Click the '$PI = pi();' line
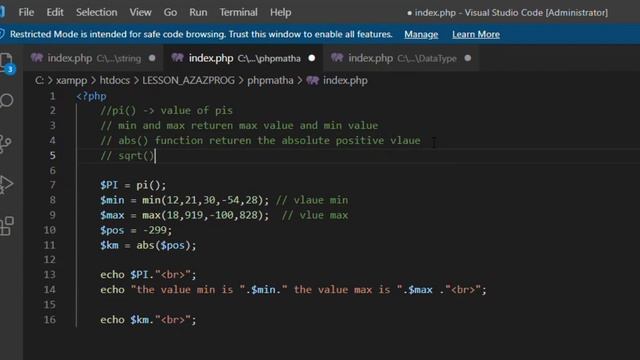640x360 pixels. (x=133, y=185)
